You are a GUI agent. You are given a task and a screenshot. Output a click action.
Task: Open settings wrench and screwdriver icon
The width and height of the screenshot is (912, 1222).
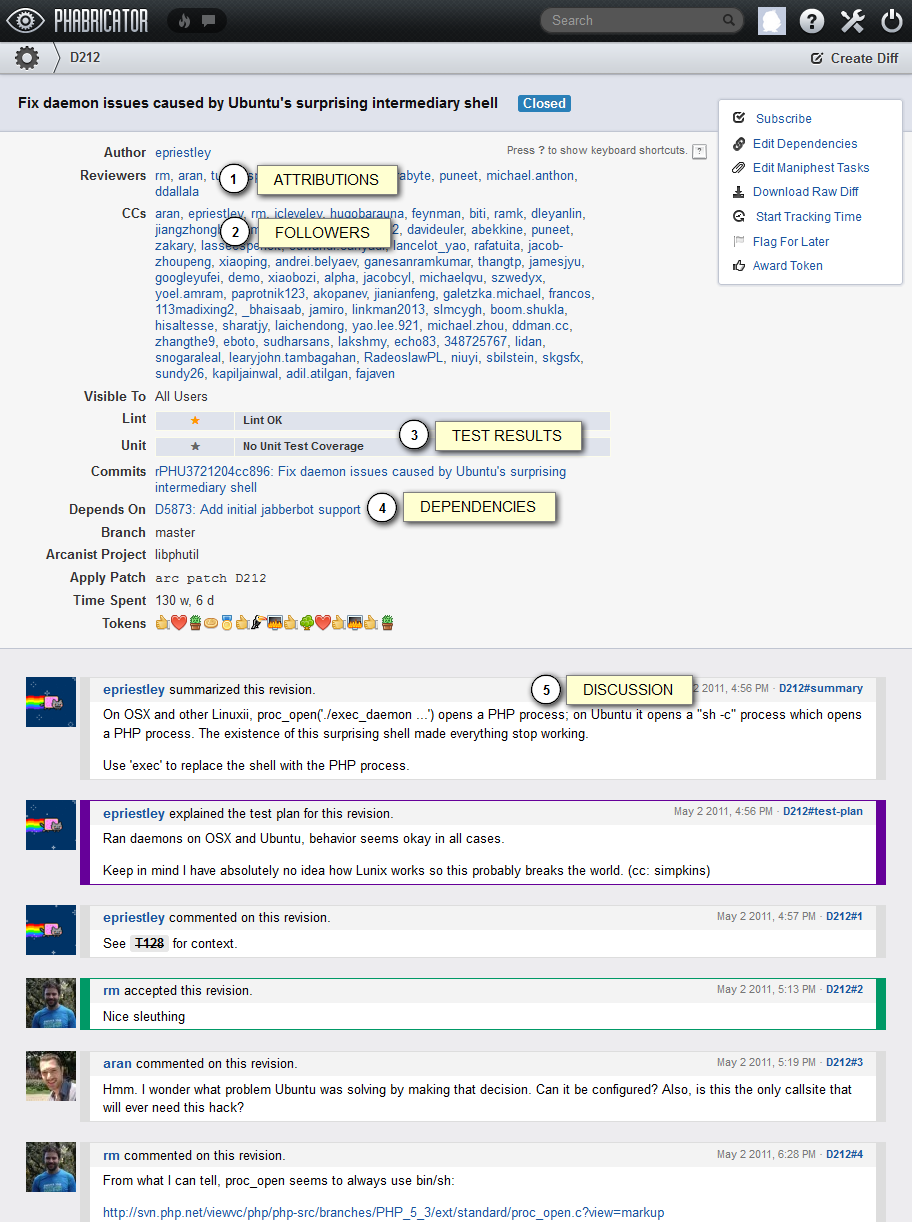click(x=852, y=21)
